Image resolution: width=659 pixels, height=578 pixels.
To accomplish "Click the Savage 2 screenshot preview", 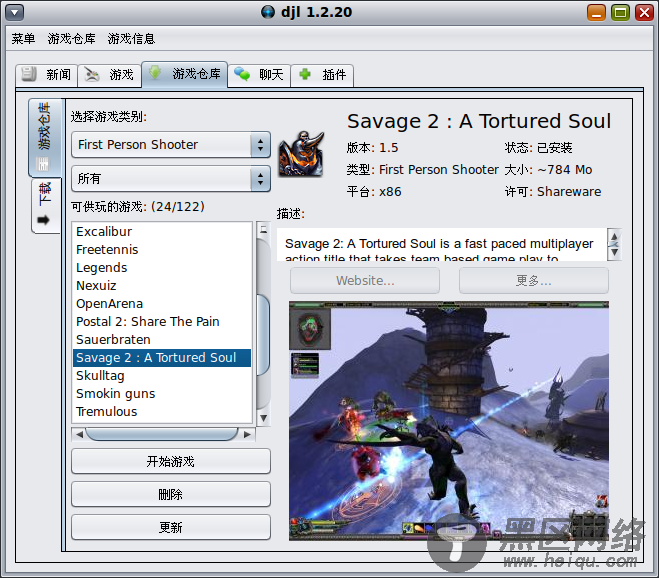I will 449,421.
